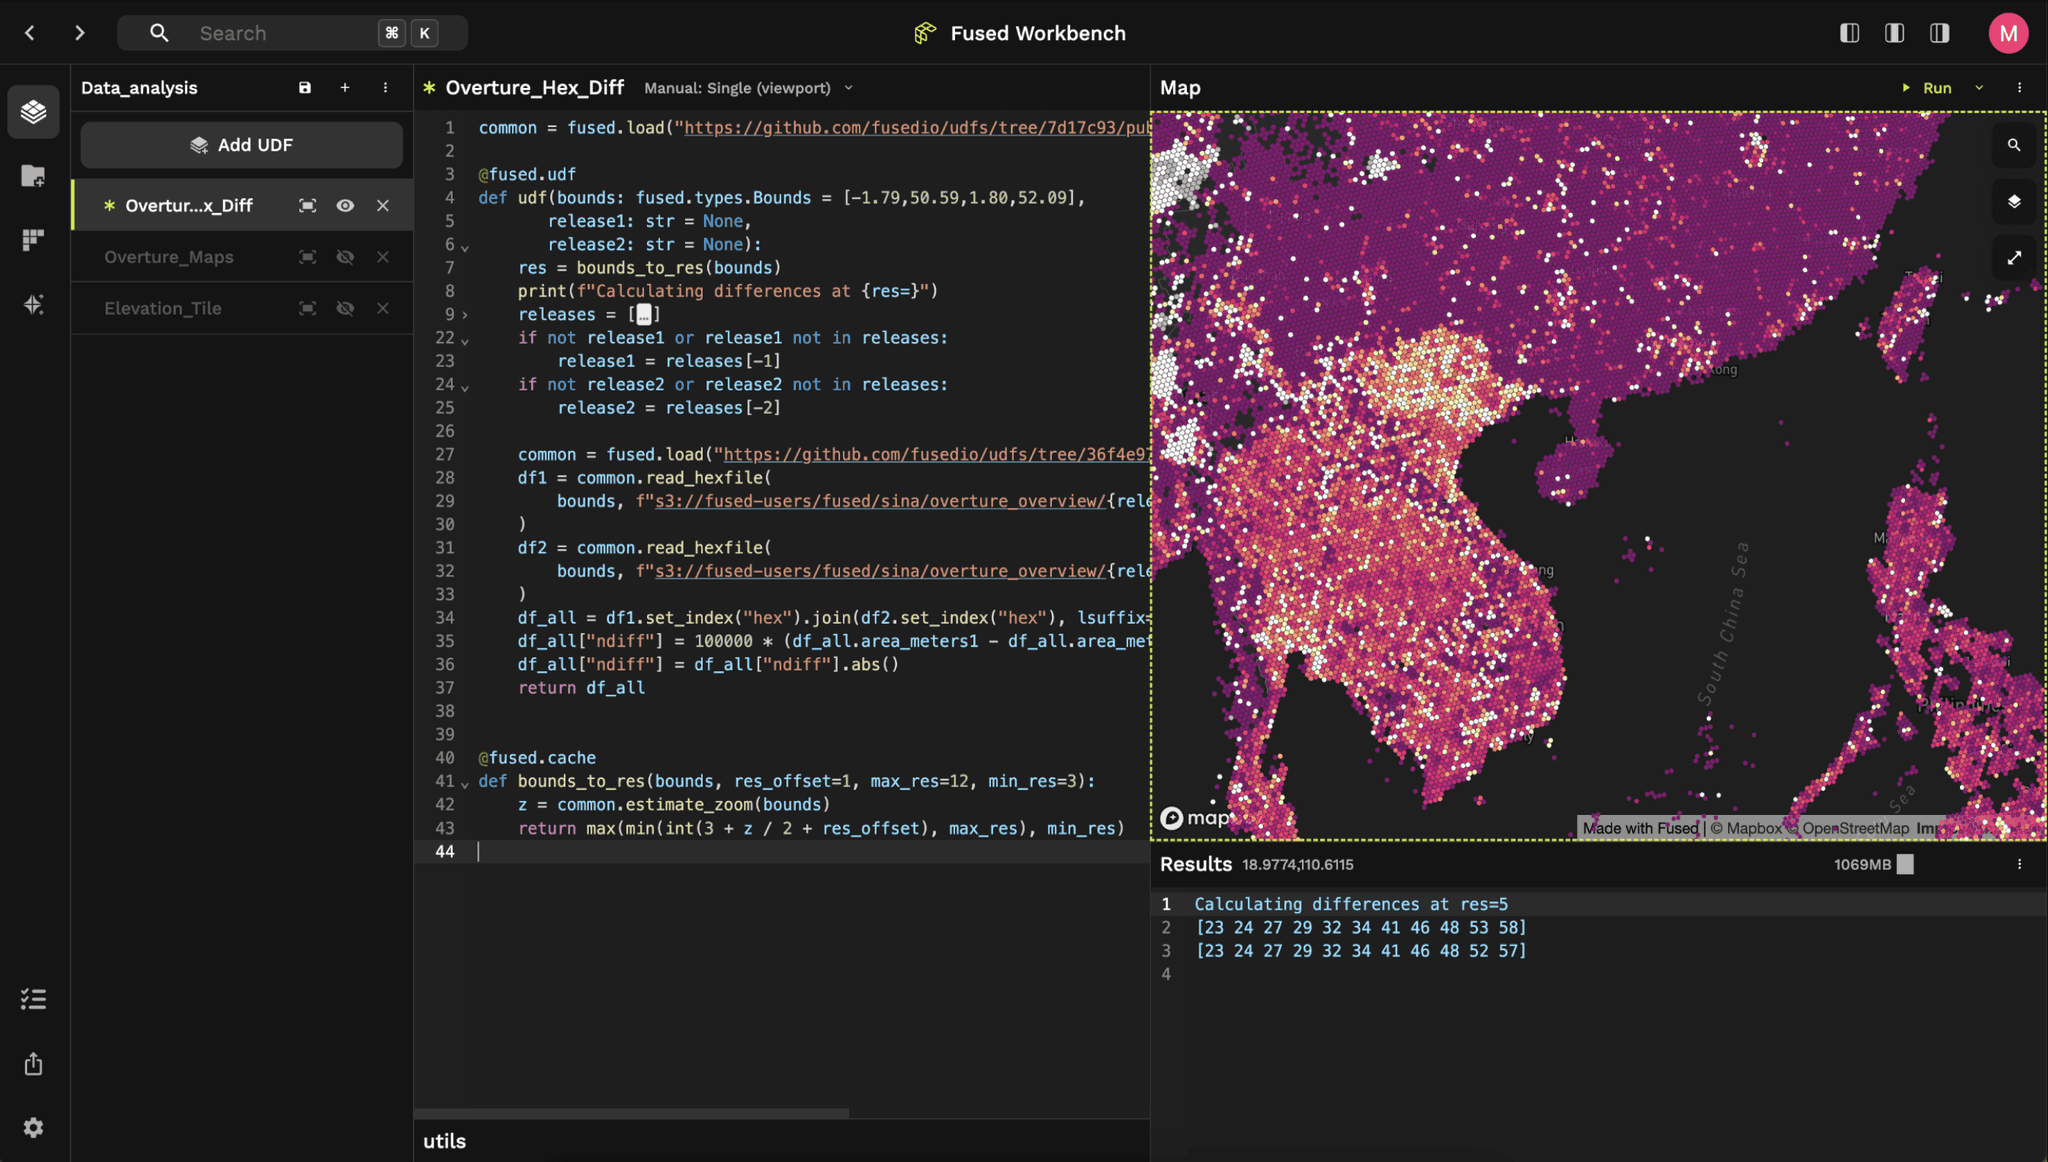Open the map layers stack button
This screenshot has width=2048, height=1162.
(x=2013, y=201)
